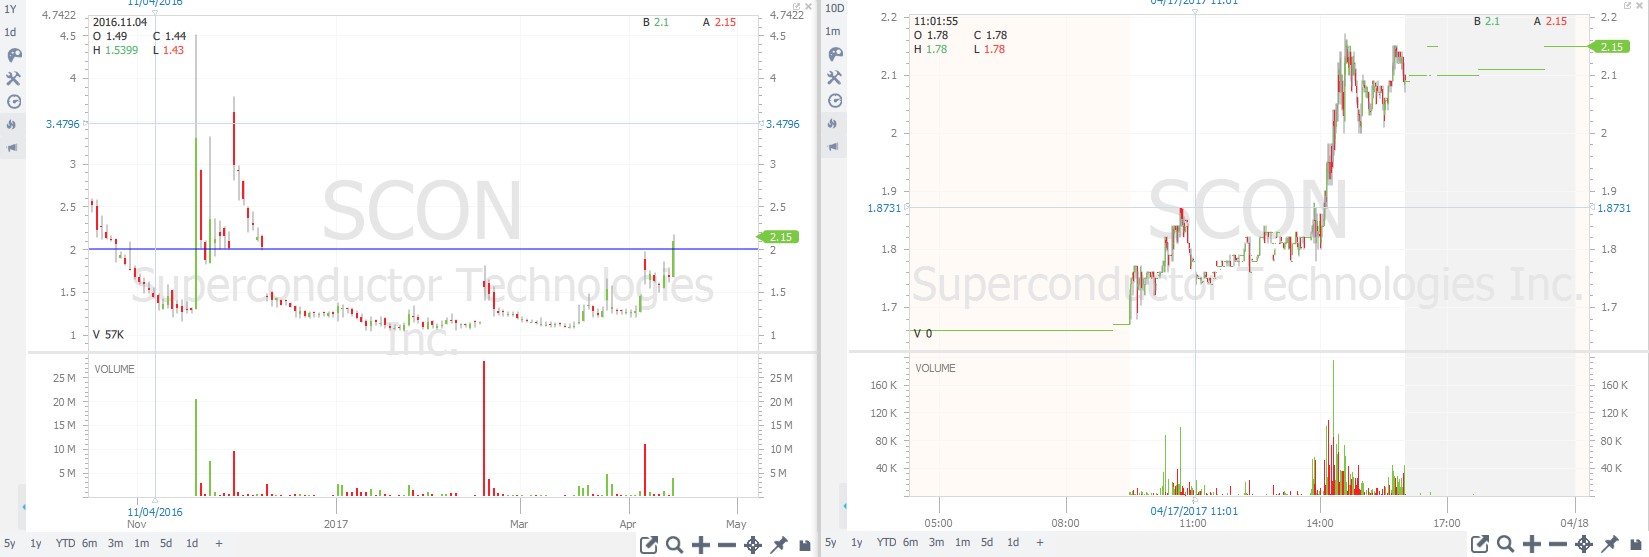The height and width of the screenshot is (557, 1649).
Task: Save the right chart with floppy icon
Action: 1636,545
